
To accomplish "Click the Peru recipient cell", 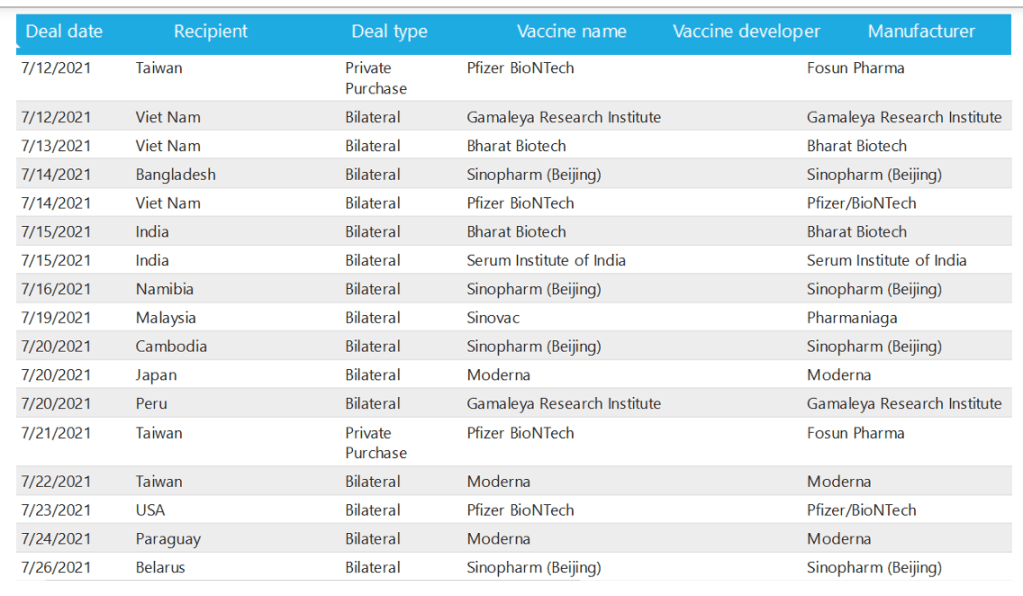I will click(151, 404).
